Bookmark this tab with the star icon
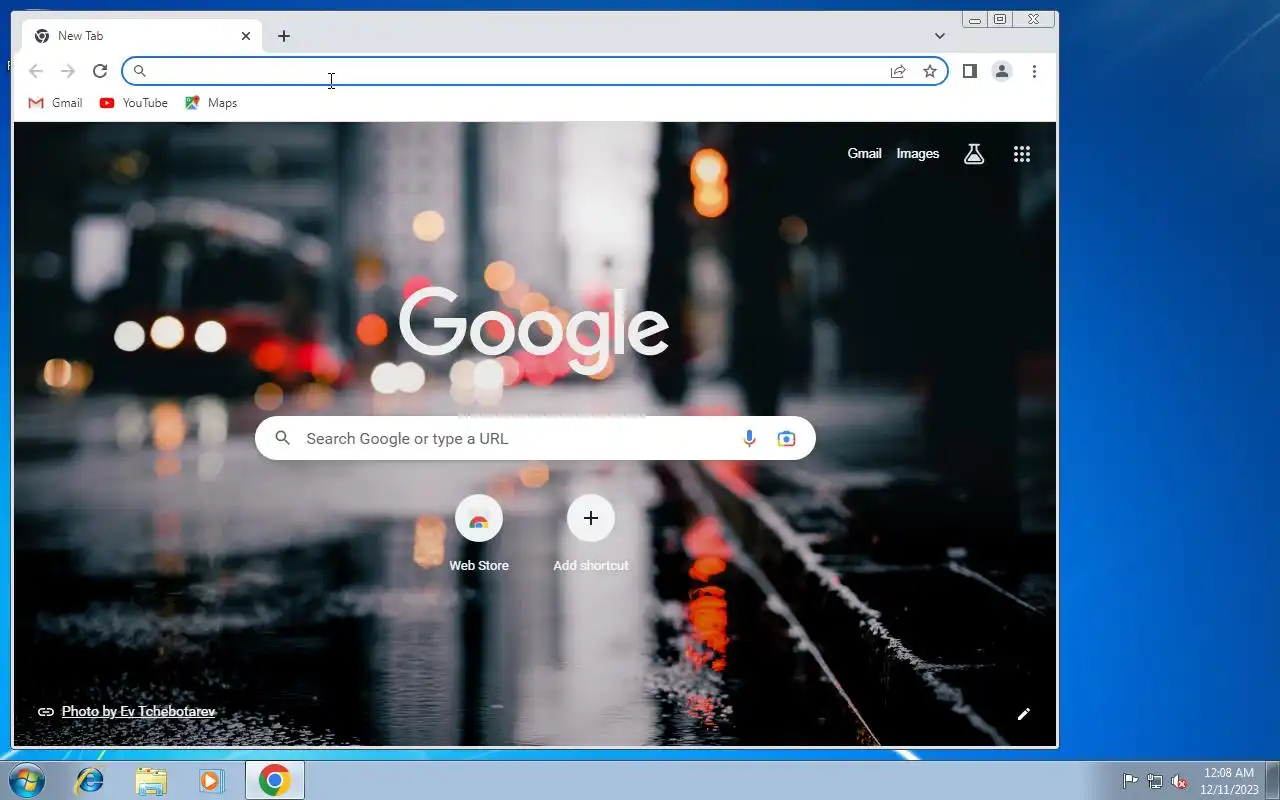 pos(930,71)
